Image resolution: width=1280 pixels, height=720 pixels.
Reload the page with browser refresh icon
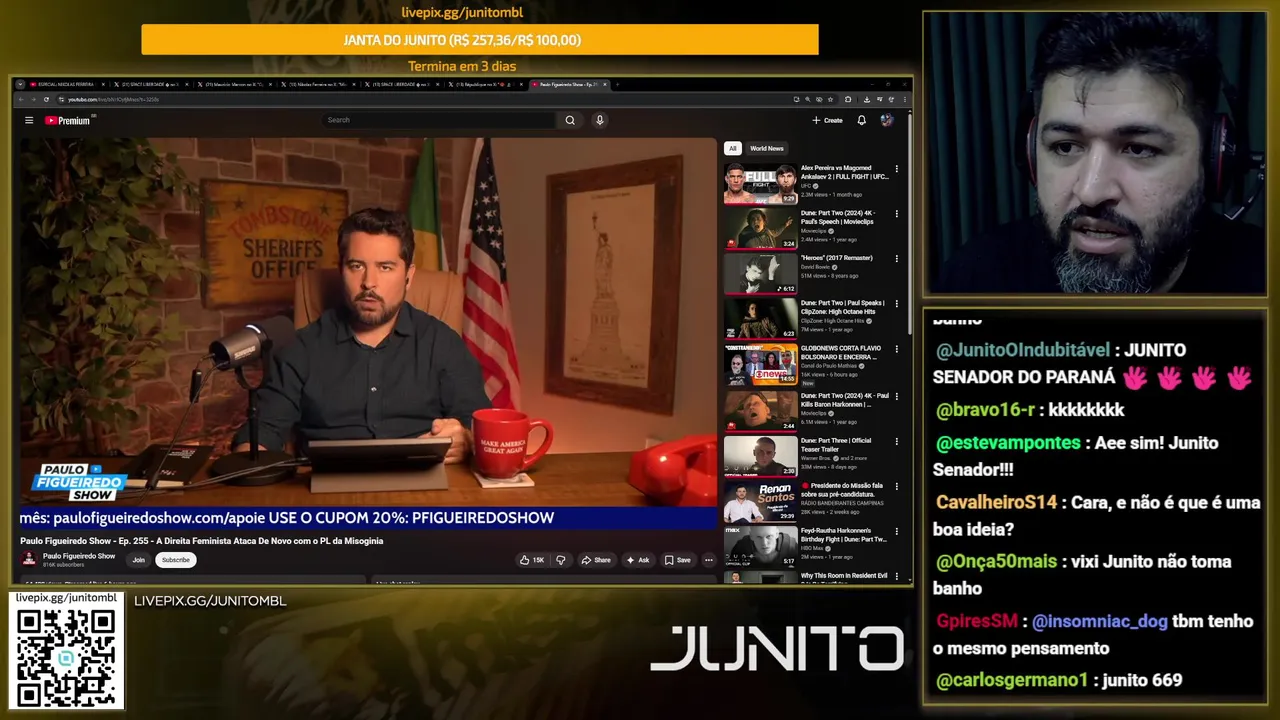[x=47, y=100]
